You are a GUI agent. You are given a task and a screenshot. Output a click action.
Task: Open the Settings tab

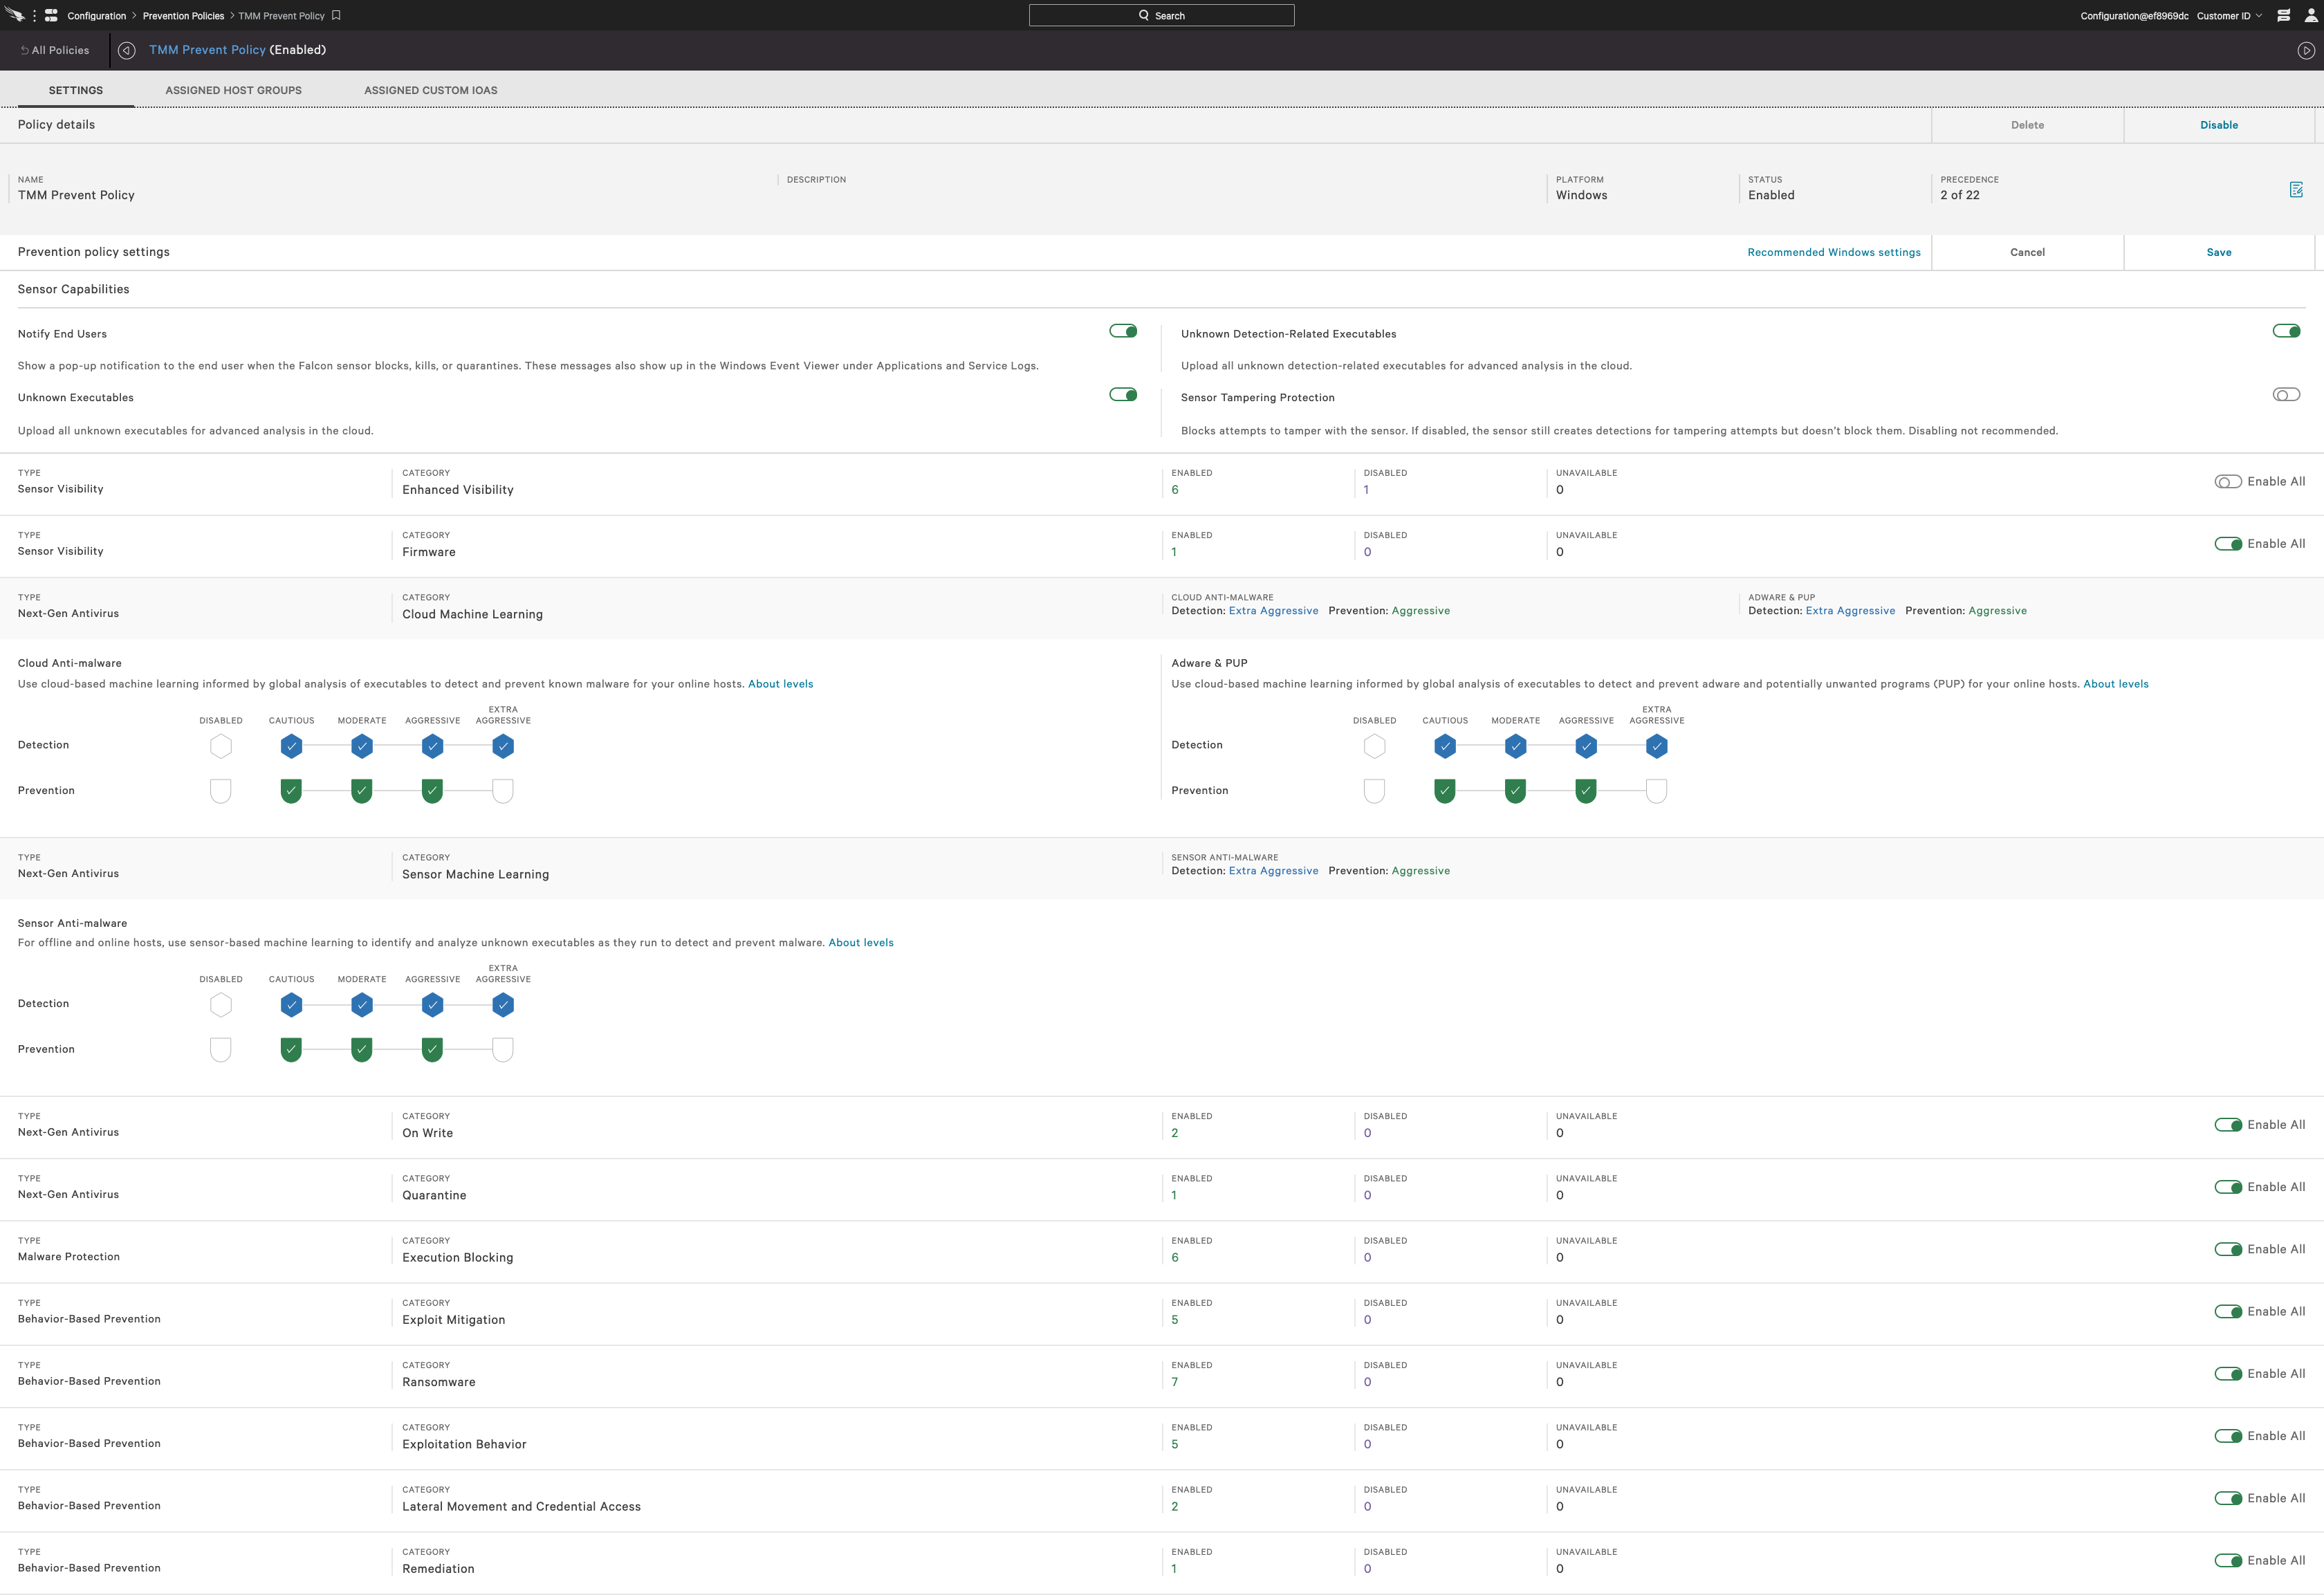(x=76, y=90)
